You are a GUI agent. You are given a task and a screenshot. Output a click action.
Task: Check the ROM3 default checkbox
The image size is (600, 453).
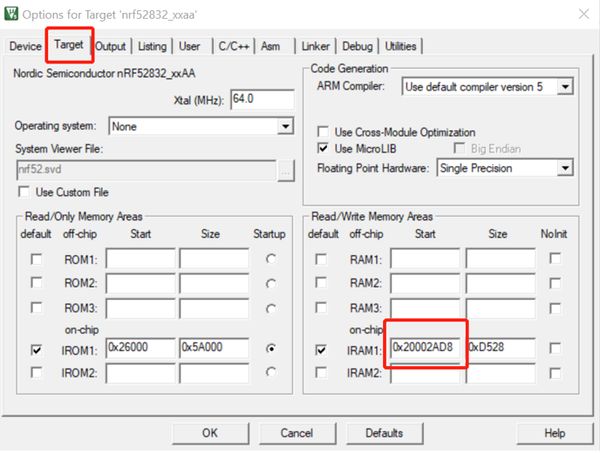[36, 308]
